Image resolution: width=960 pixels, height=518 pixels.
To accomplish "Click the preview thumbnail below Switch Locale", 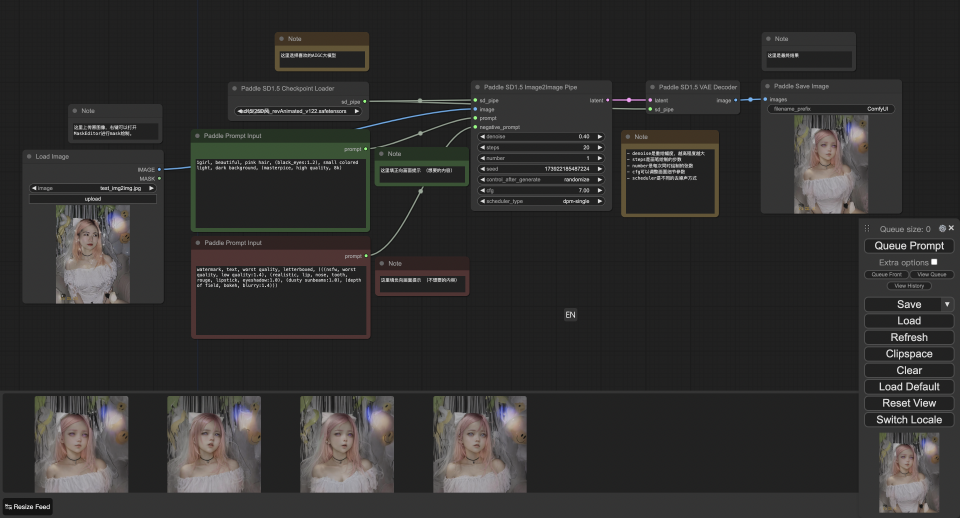I will pyautogui.click(x=909, y=472).
